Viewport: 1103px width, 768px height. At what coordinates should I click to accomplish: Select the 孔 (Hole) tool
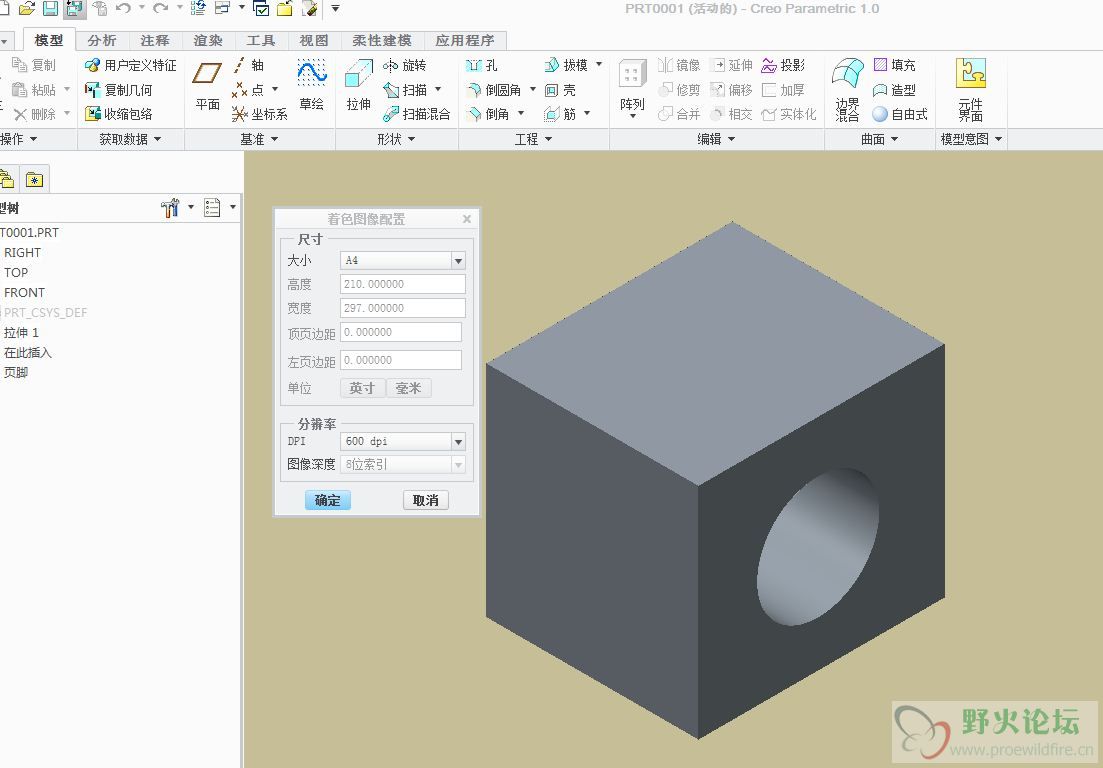point(482,65)
